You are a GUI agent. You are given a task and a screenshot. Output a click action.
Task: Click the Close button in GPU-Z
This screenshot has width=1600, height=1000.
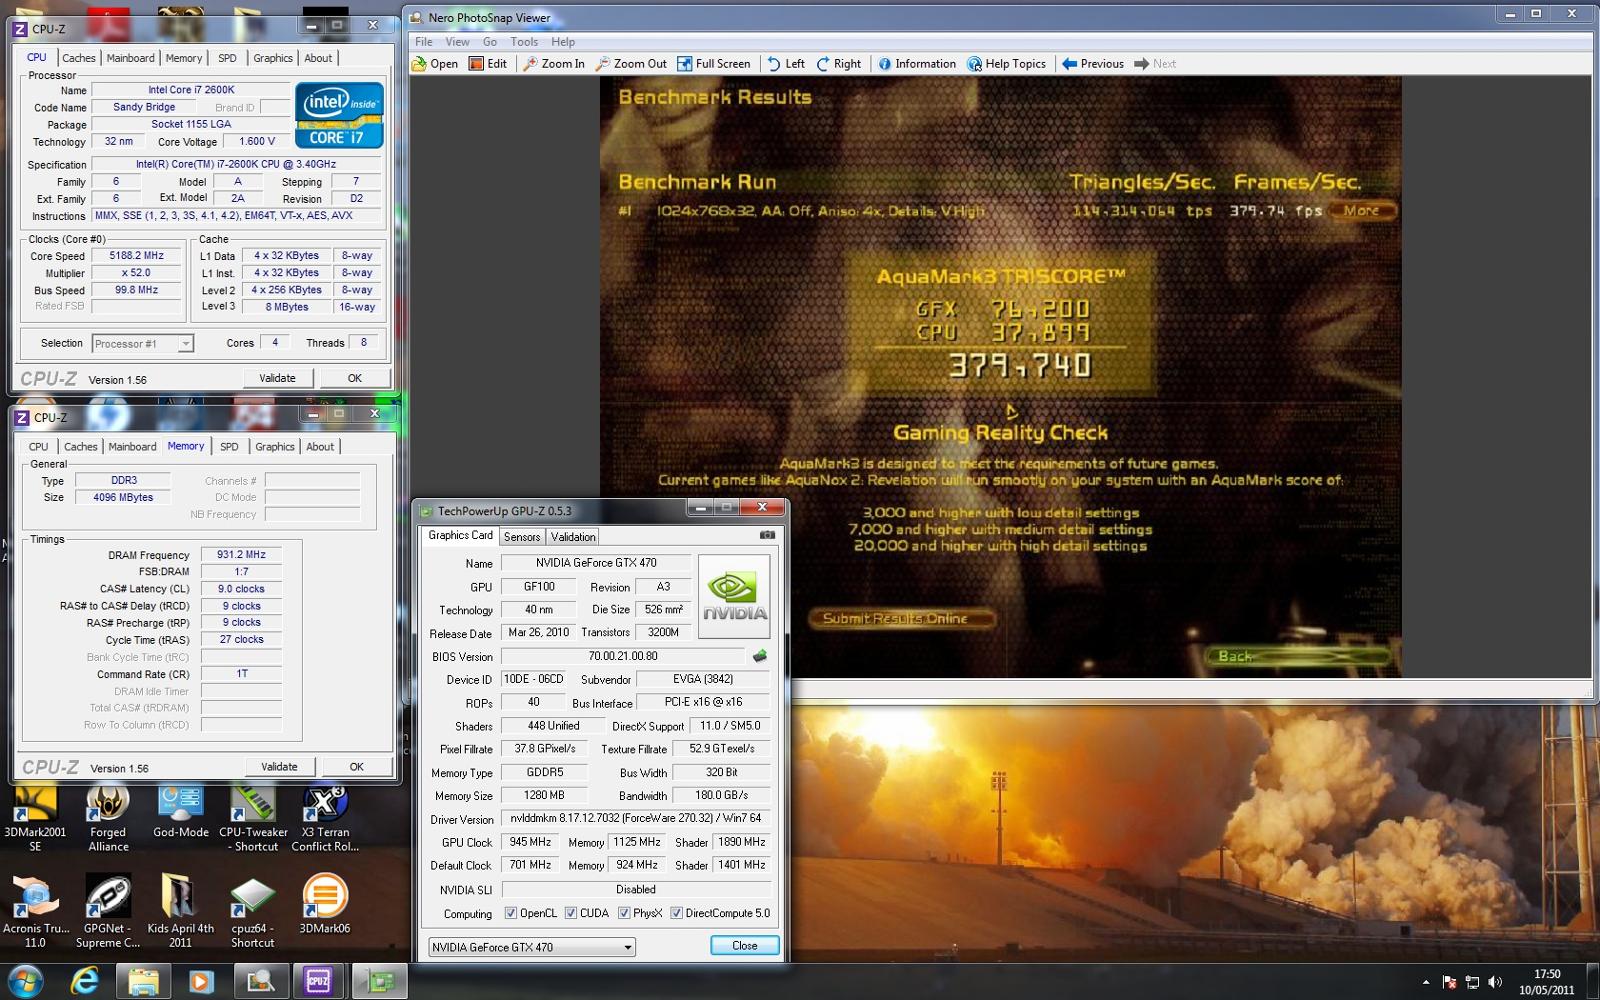745,946
